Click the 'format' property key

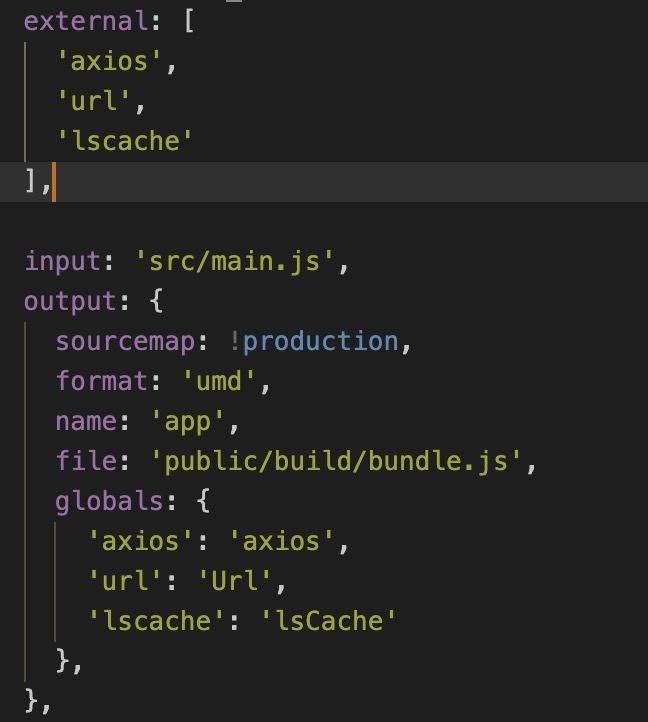101,381
